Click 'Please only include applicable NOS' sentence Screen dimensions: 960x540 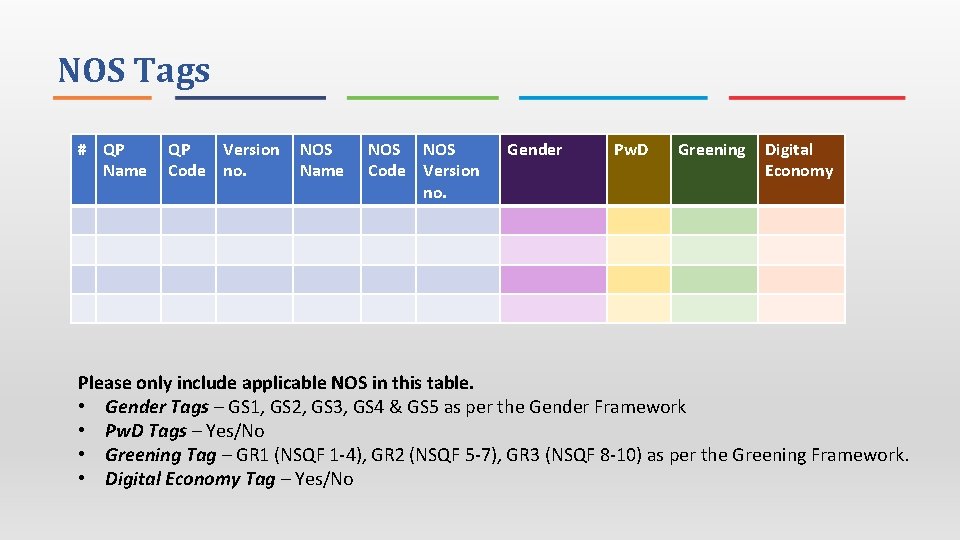276,383
